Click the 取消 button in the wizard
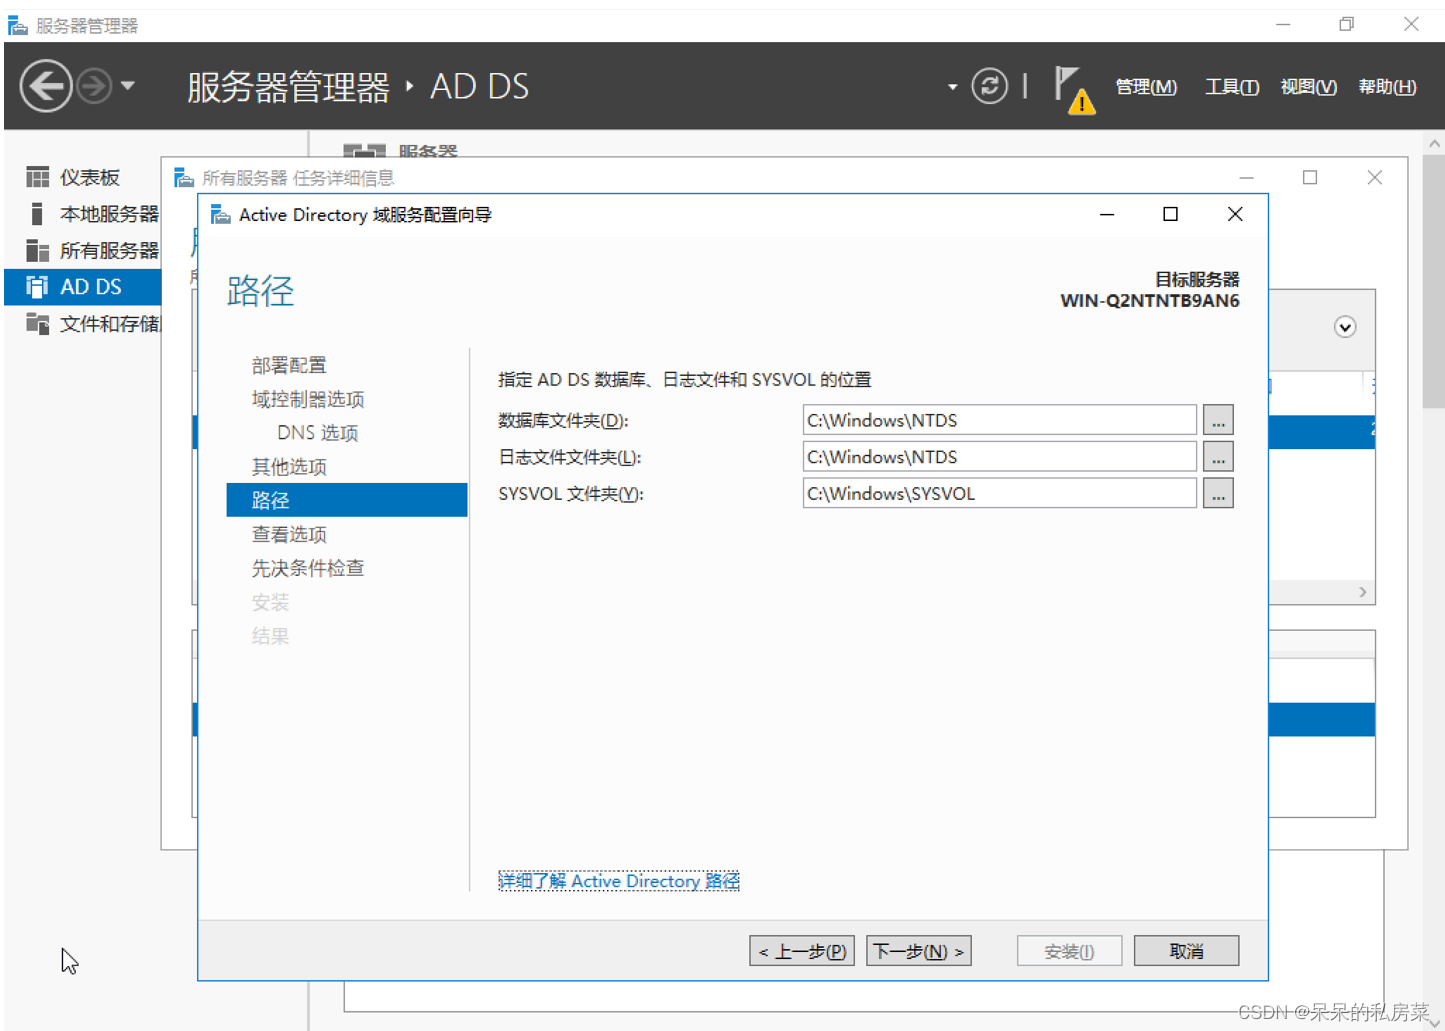Screen dimensions: 1445x1031 coord(1186,951)
